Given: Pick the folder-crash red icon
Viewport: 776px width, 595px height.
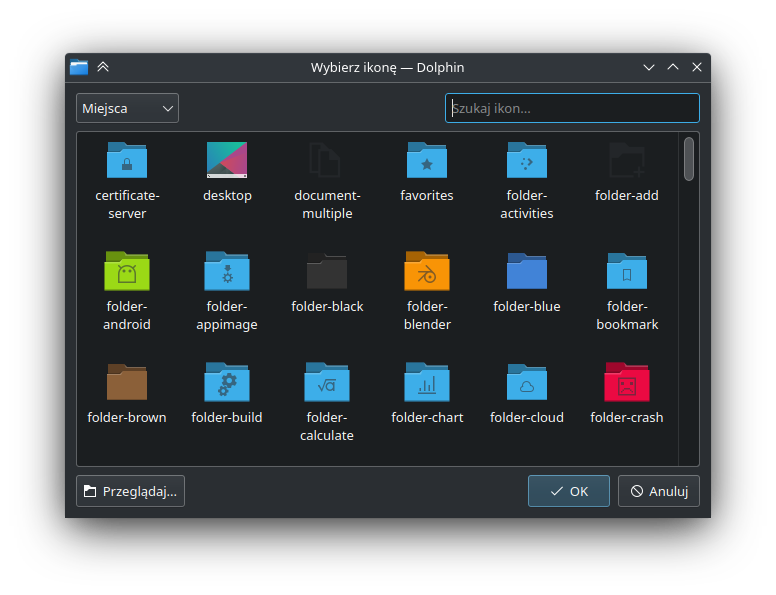Looking at the screenshot, I should tap(627, 382).
